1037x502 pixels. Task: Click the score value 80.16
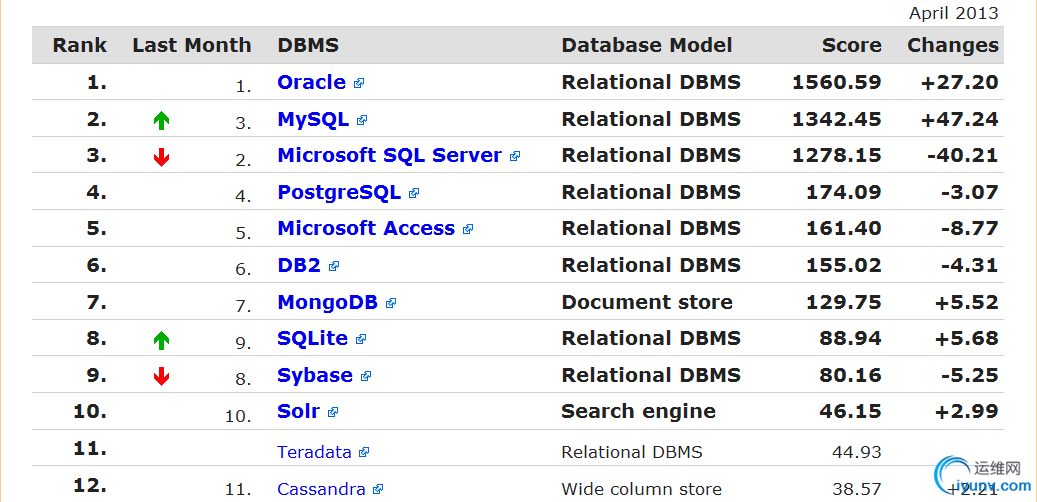(x=850, y=375)
